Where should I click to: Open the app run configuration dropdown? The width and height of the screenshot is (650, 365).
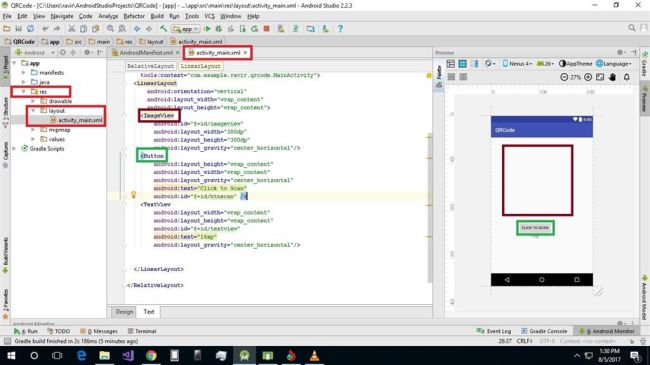click(x=186, y=29)
